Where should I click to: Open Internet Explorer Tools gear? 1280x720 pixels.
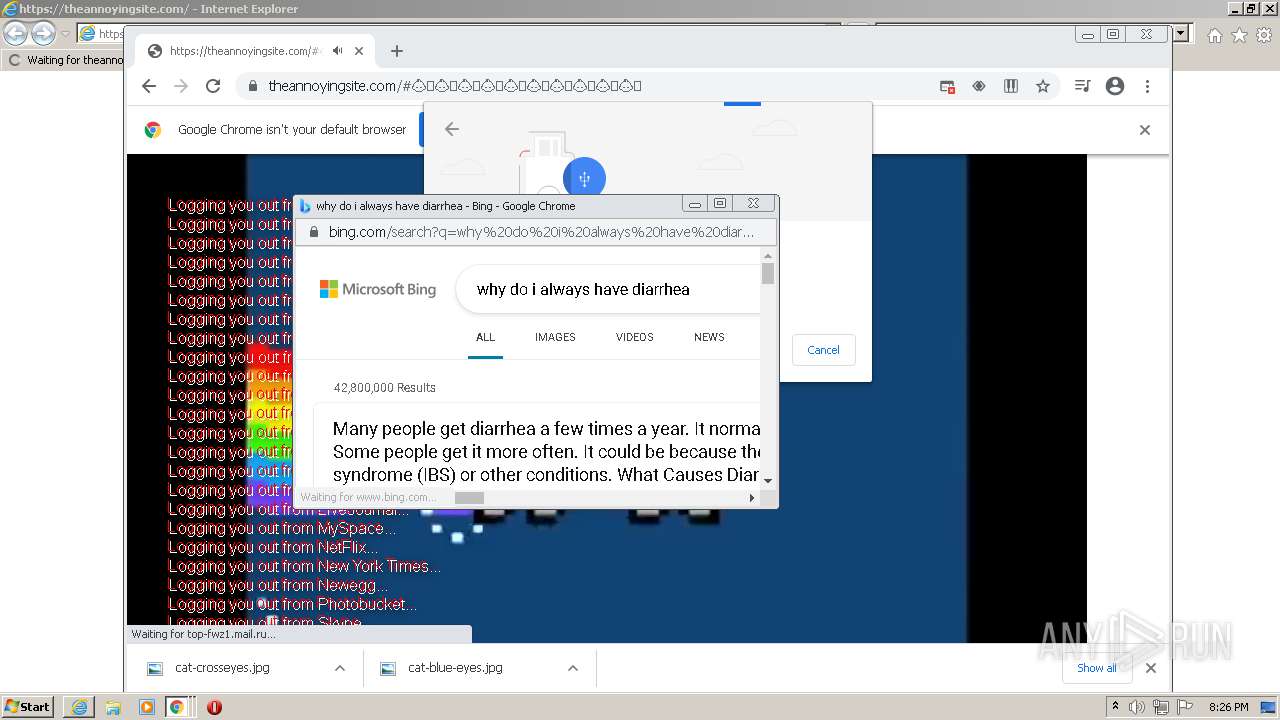1263,35
